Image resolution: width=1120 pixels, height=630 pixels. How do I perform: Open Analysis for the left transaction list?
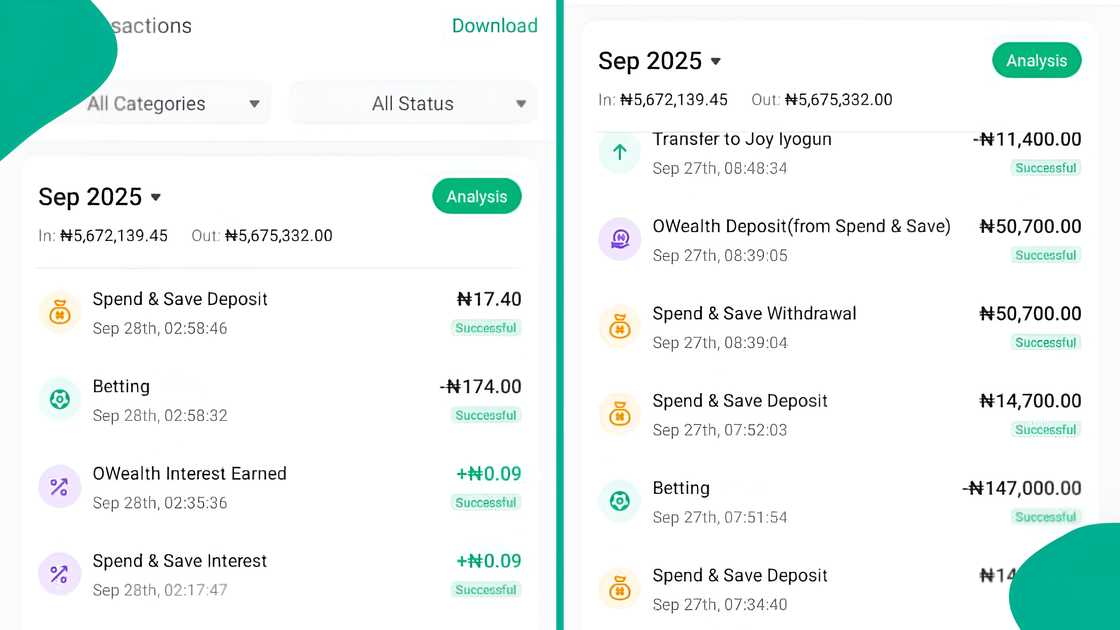click(477, 197)
